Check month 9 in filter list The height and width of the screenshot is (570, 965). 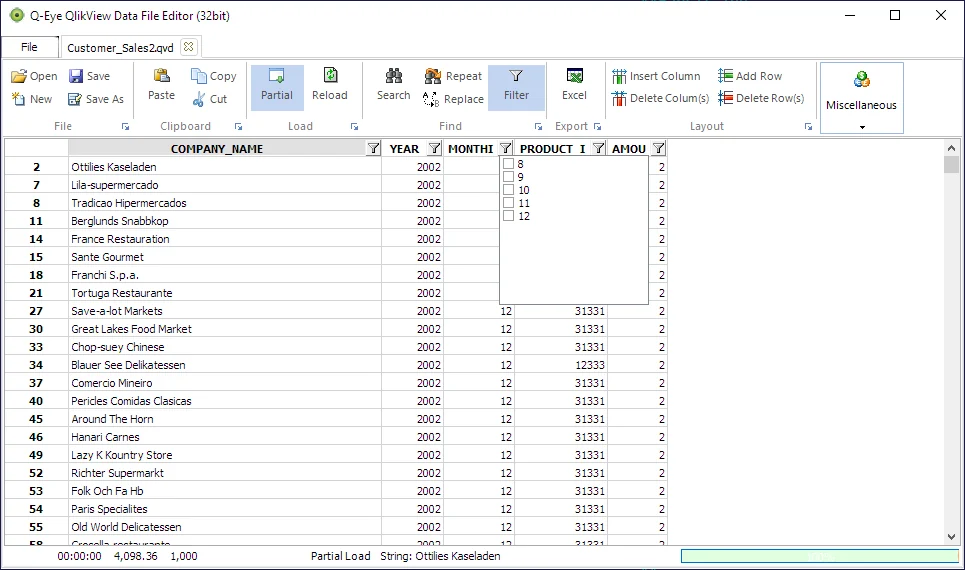pos(508,177)
